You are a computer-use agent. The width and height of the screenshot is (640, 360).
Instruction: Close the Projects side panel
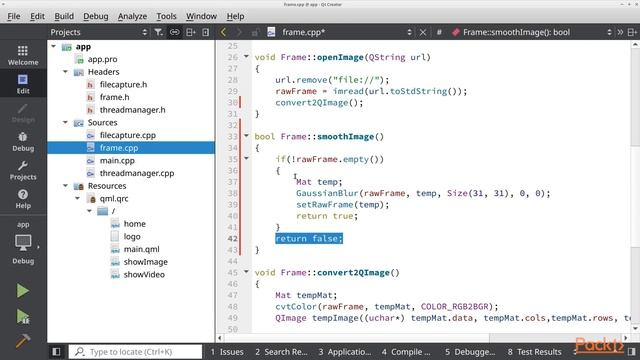tap(206, 32)
